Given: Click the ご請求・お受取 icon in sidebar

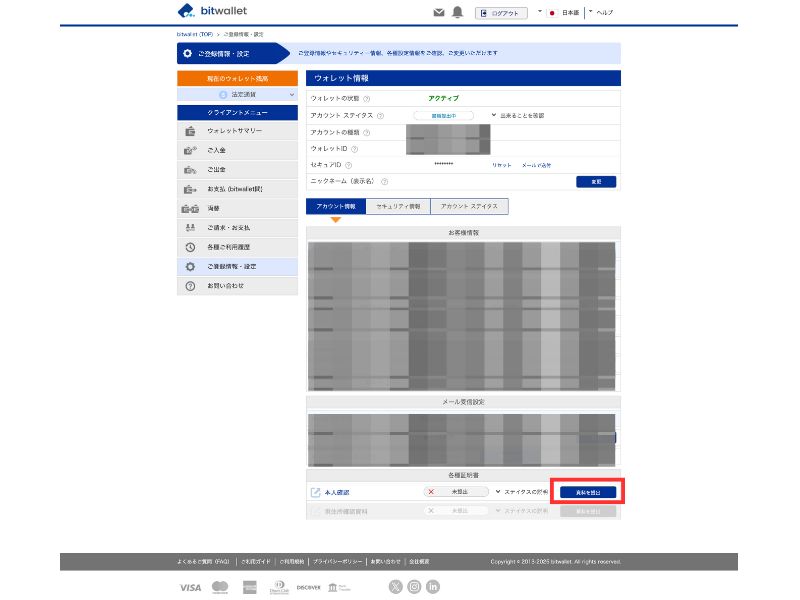Looking at the screenshot, I should [190, 227].
